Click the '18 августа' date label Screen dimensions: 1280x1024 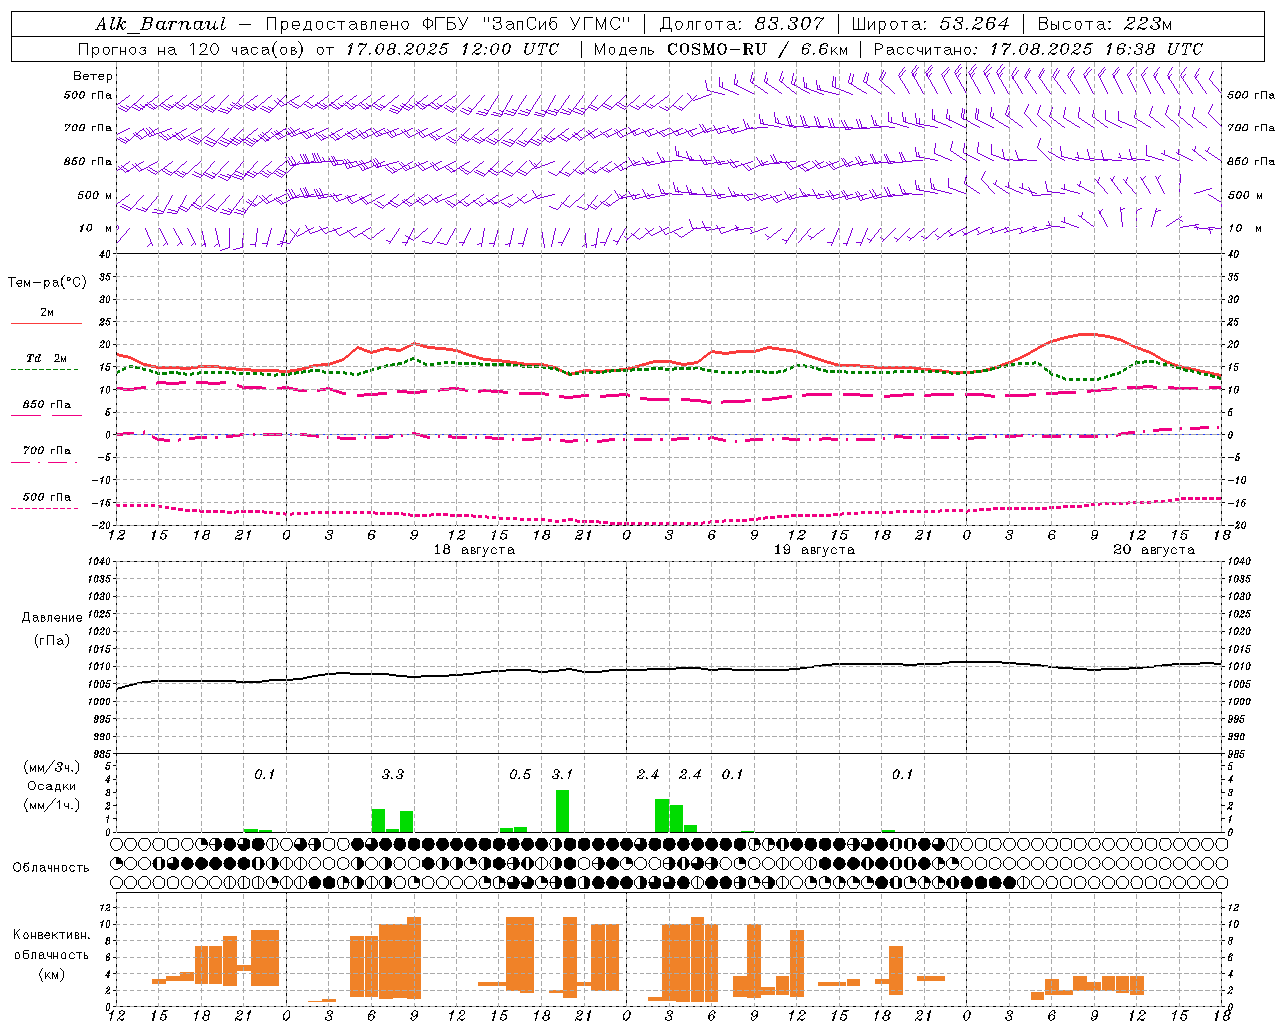pyautogui.click(x=474, y=550)
